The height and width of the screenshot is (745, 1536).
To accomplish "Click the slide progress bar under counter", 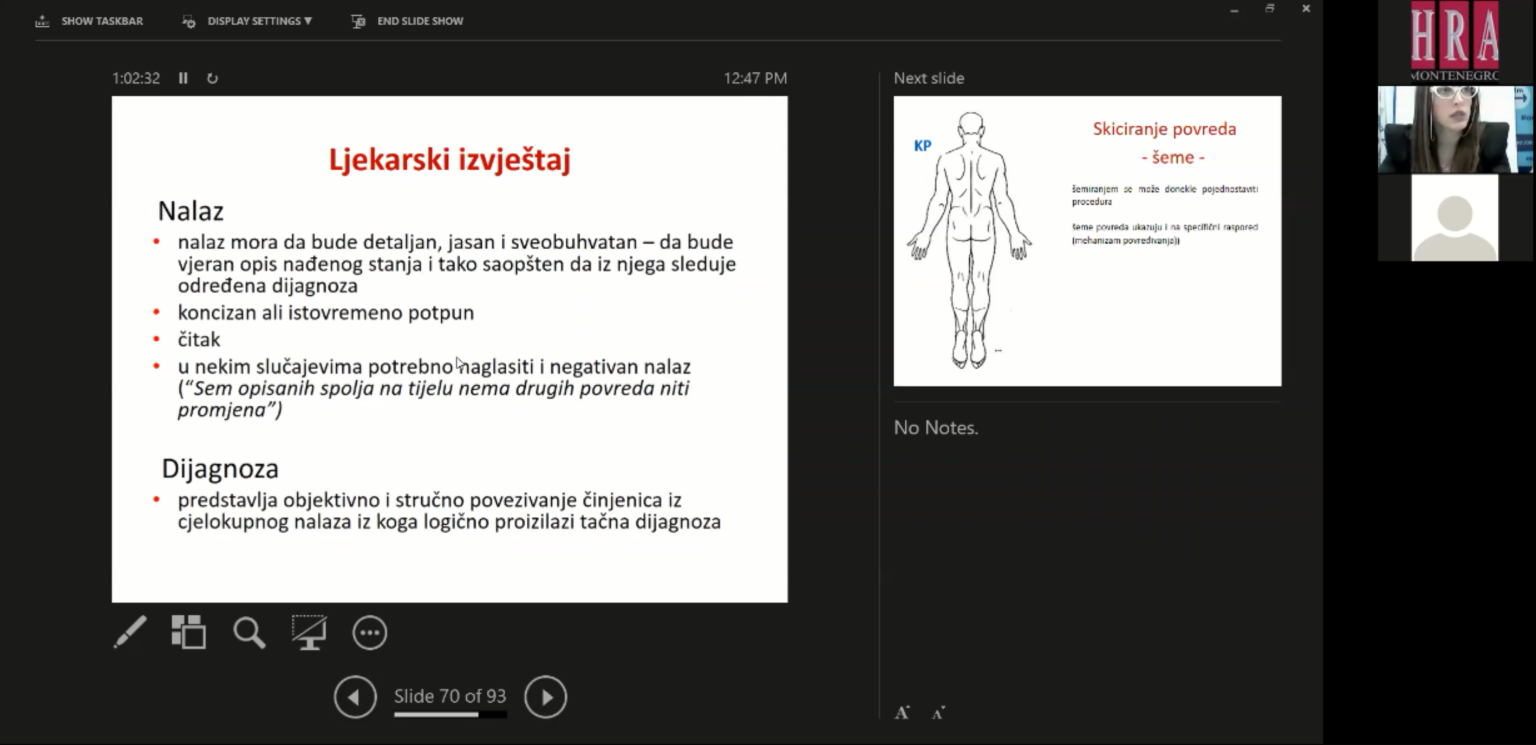I will click(x=450, y=714).
